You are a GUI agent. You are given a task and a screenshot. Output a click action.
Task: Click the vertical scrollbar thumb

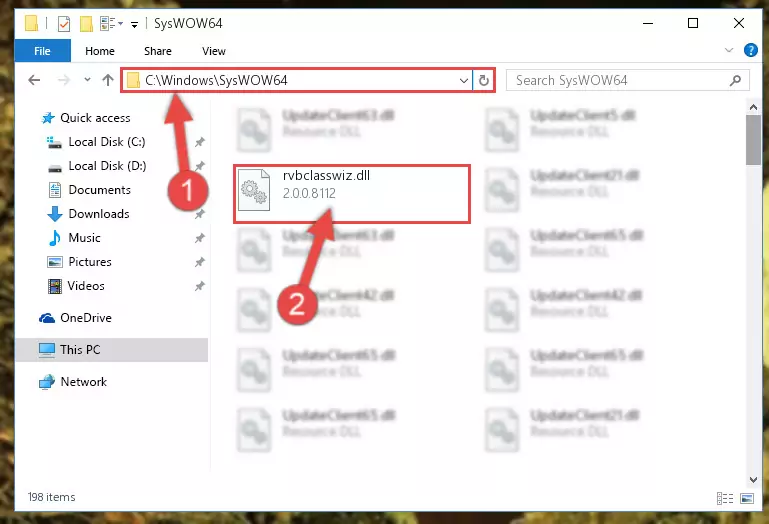(x=753, y=140)
